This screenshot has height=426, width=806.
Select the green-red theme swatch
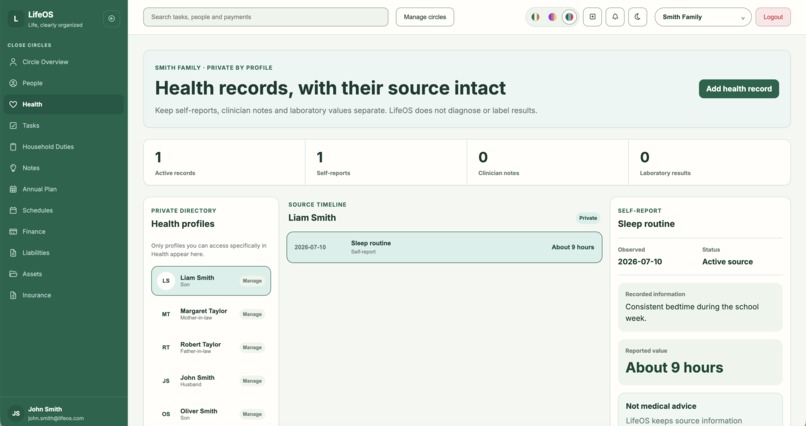pos(569,17)
